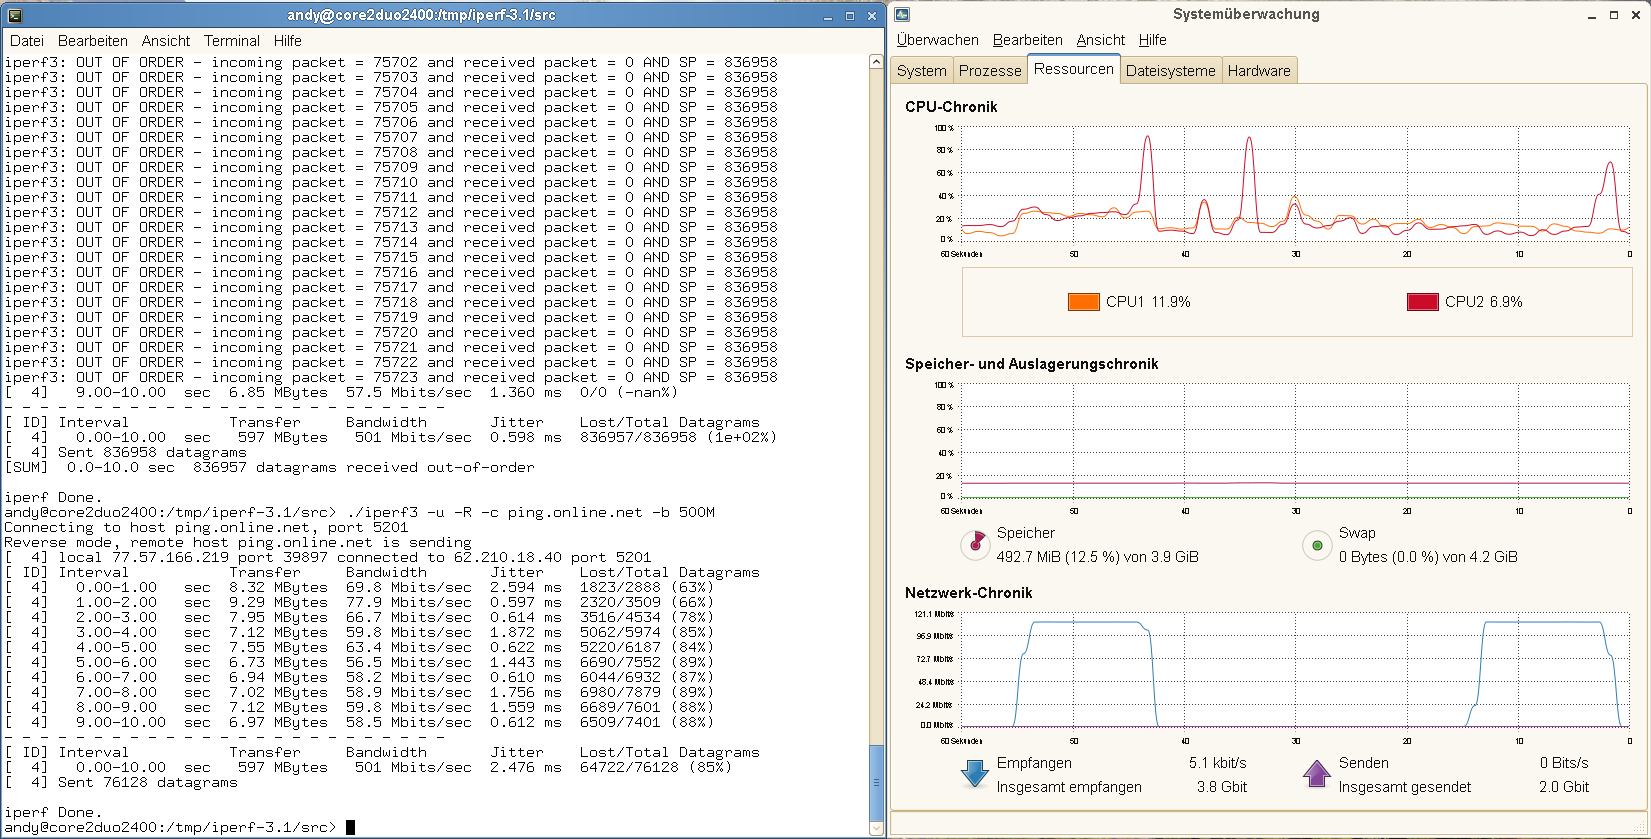Switch to the Prozesse tab
Viewport: 1651px width, 839px height.
click(990, 70)
